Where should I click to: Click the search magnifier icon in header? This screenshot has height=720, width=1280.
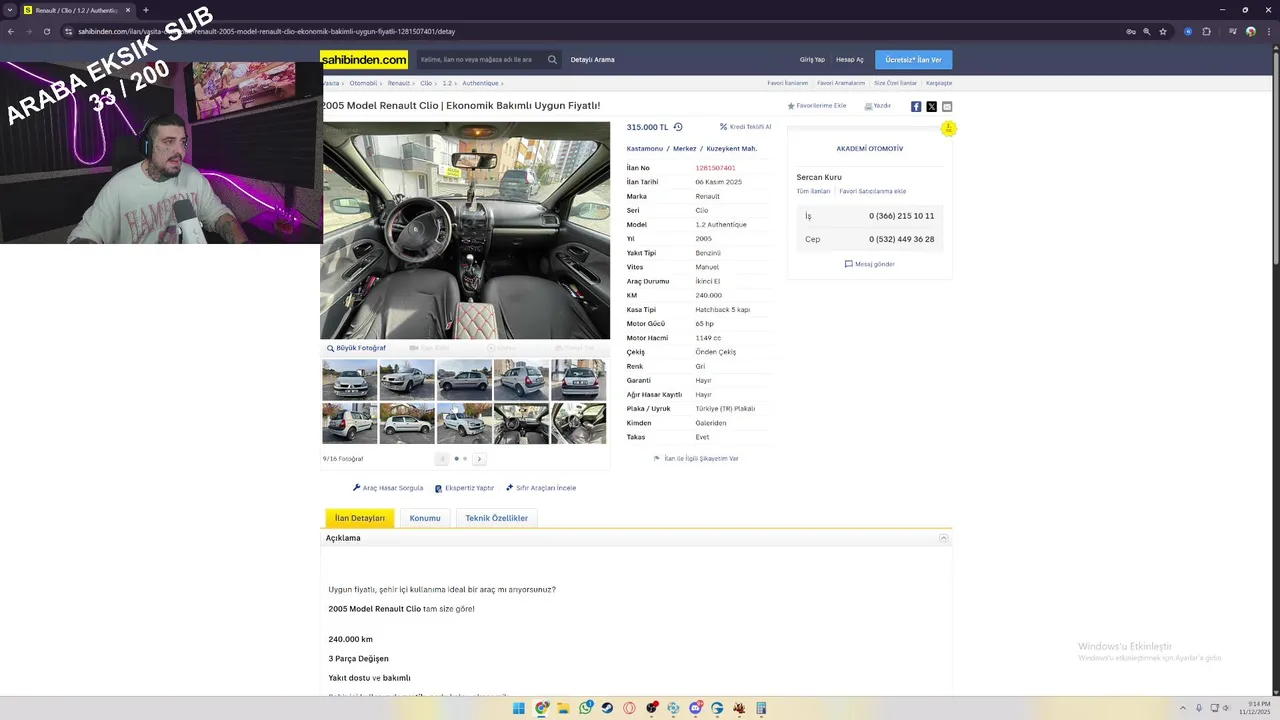(552, 60)
